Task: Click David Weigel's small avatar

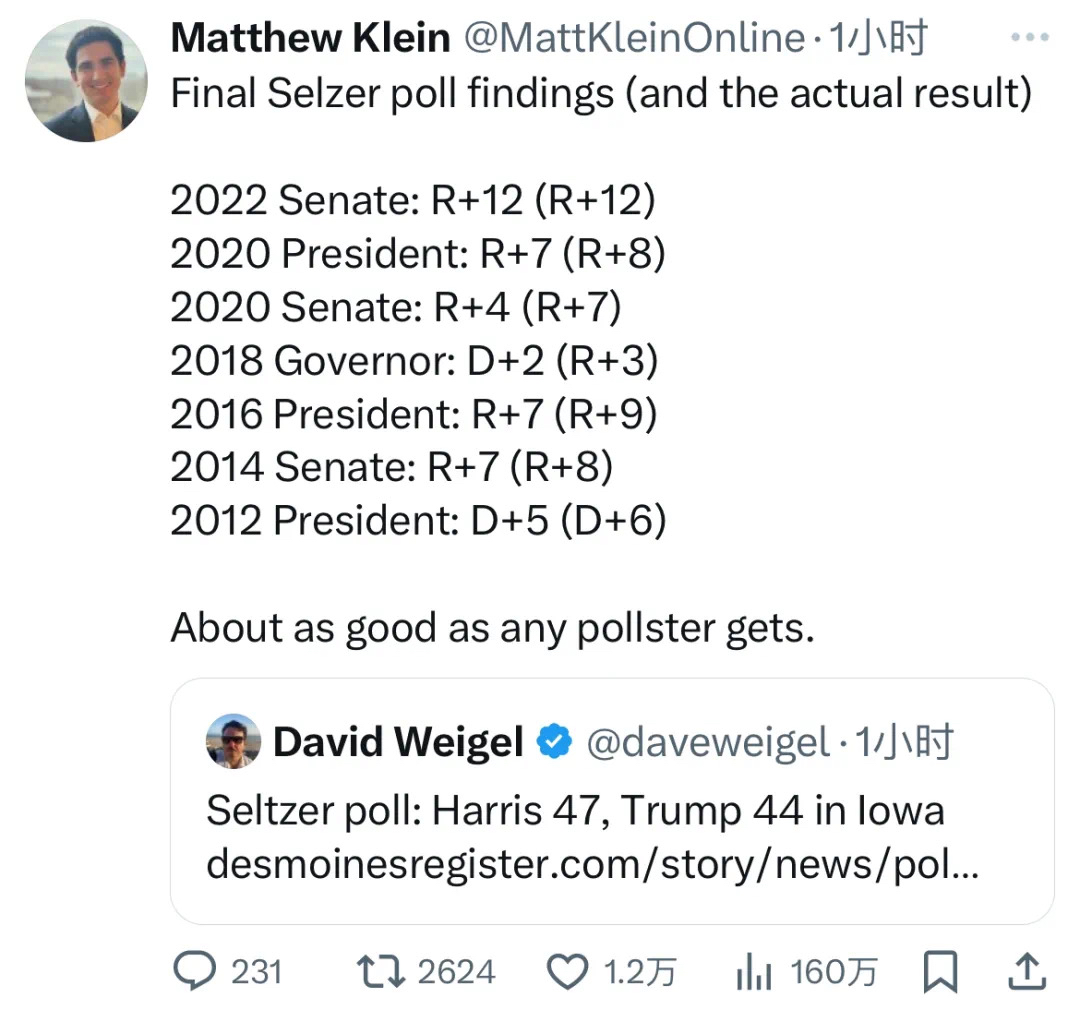Action: [233, 741]
